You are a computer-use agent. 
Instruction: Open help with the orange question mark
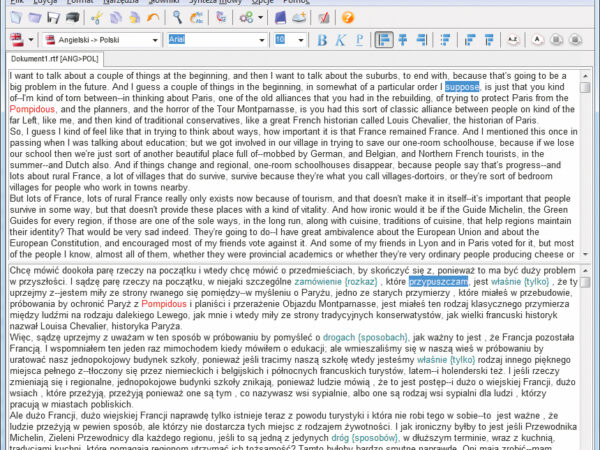pyautogui.click(x=347, y=17)
